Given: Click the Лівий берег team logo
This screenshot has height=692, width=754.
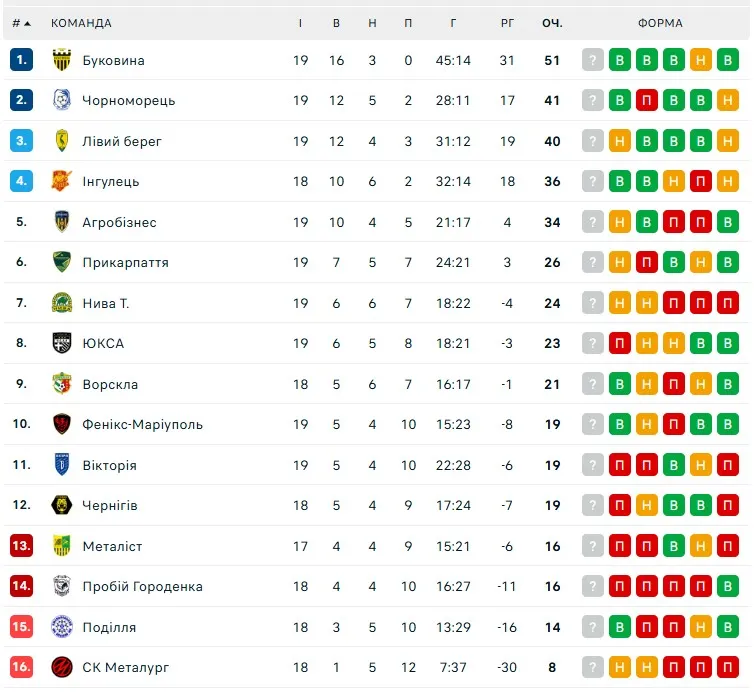Looking at the screenshot, I should tap(62, 141).
